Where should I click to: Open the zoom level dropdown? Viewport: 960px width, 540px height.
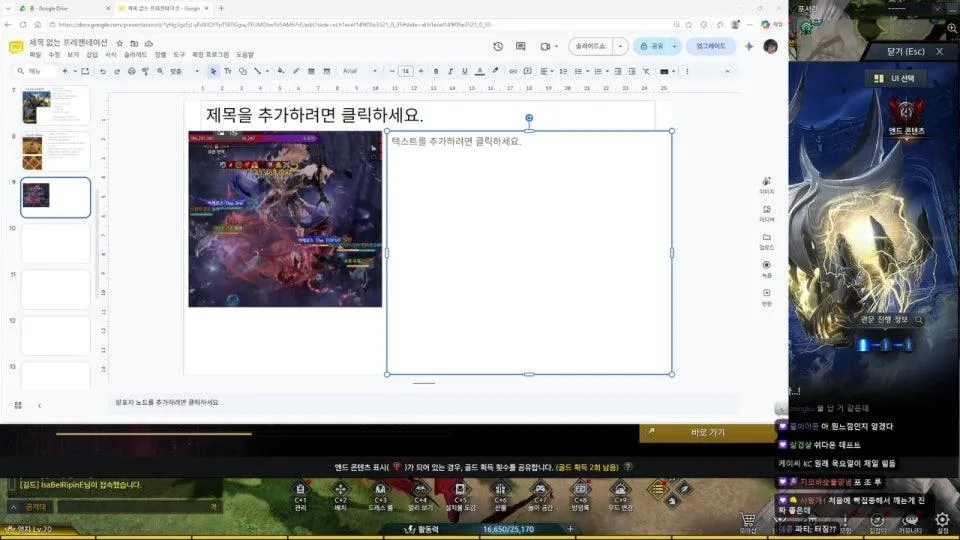coord(184,72)
